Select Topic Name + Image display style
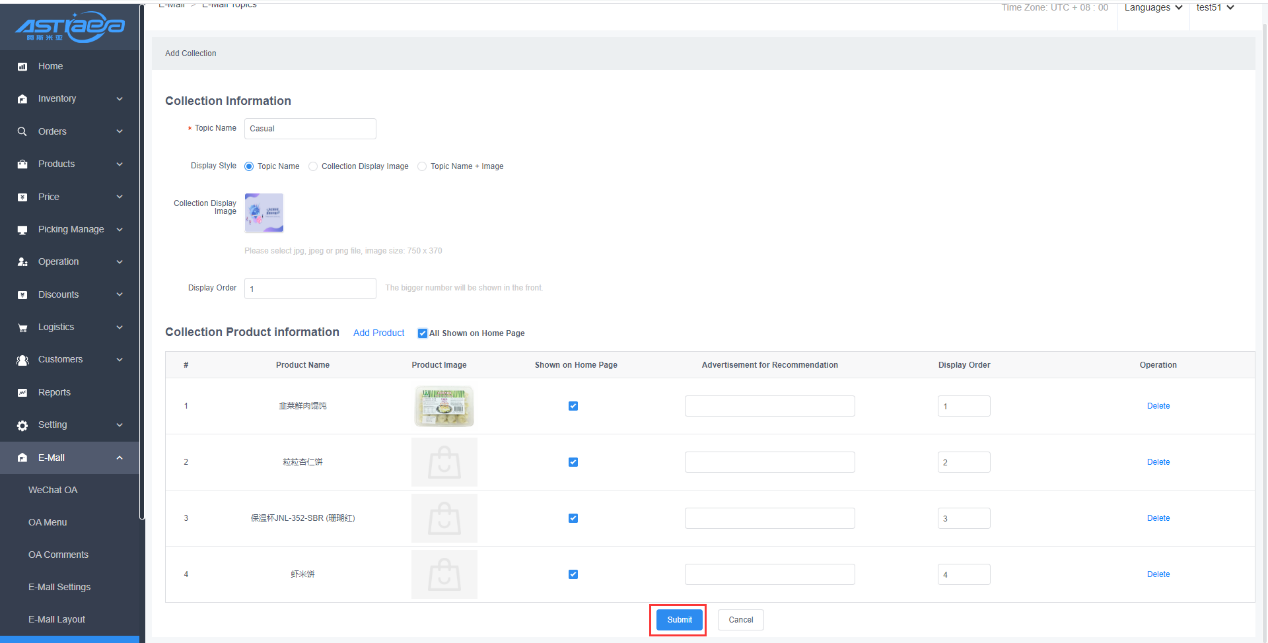This screenshot has height=643, width=1268. coord(422,166)
